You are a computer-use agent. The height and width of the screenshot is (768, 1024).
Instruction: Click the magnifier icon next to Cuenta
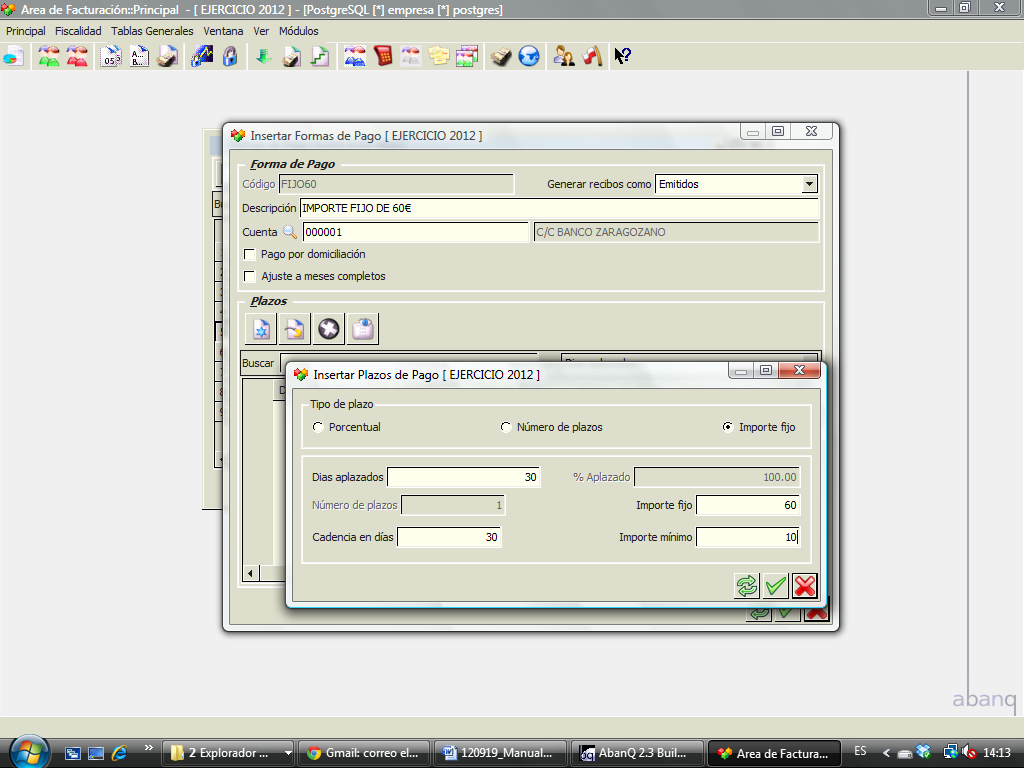tap(289, 232)
